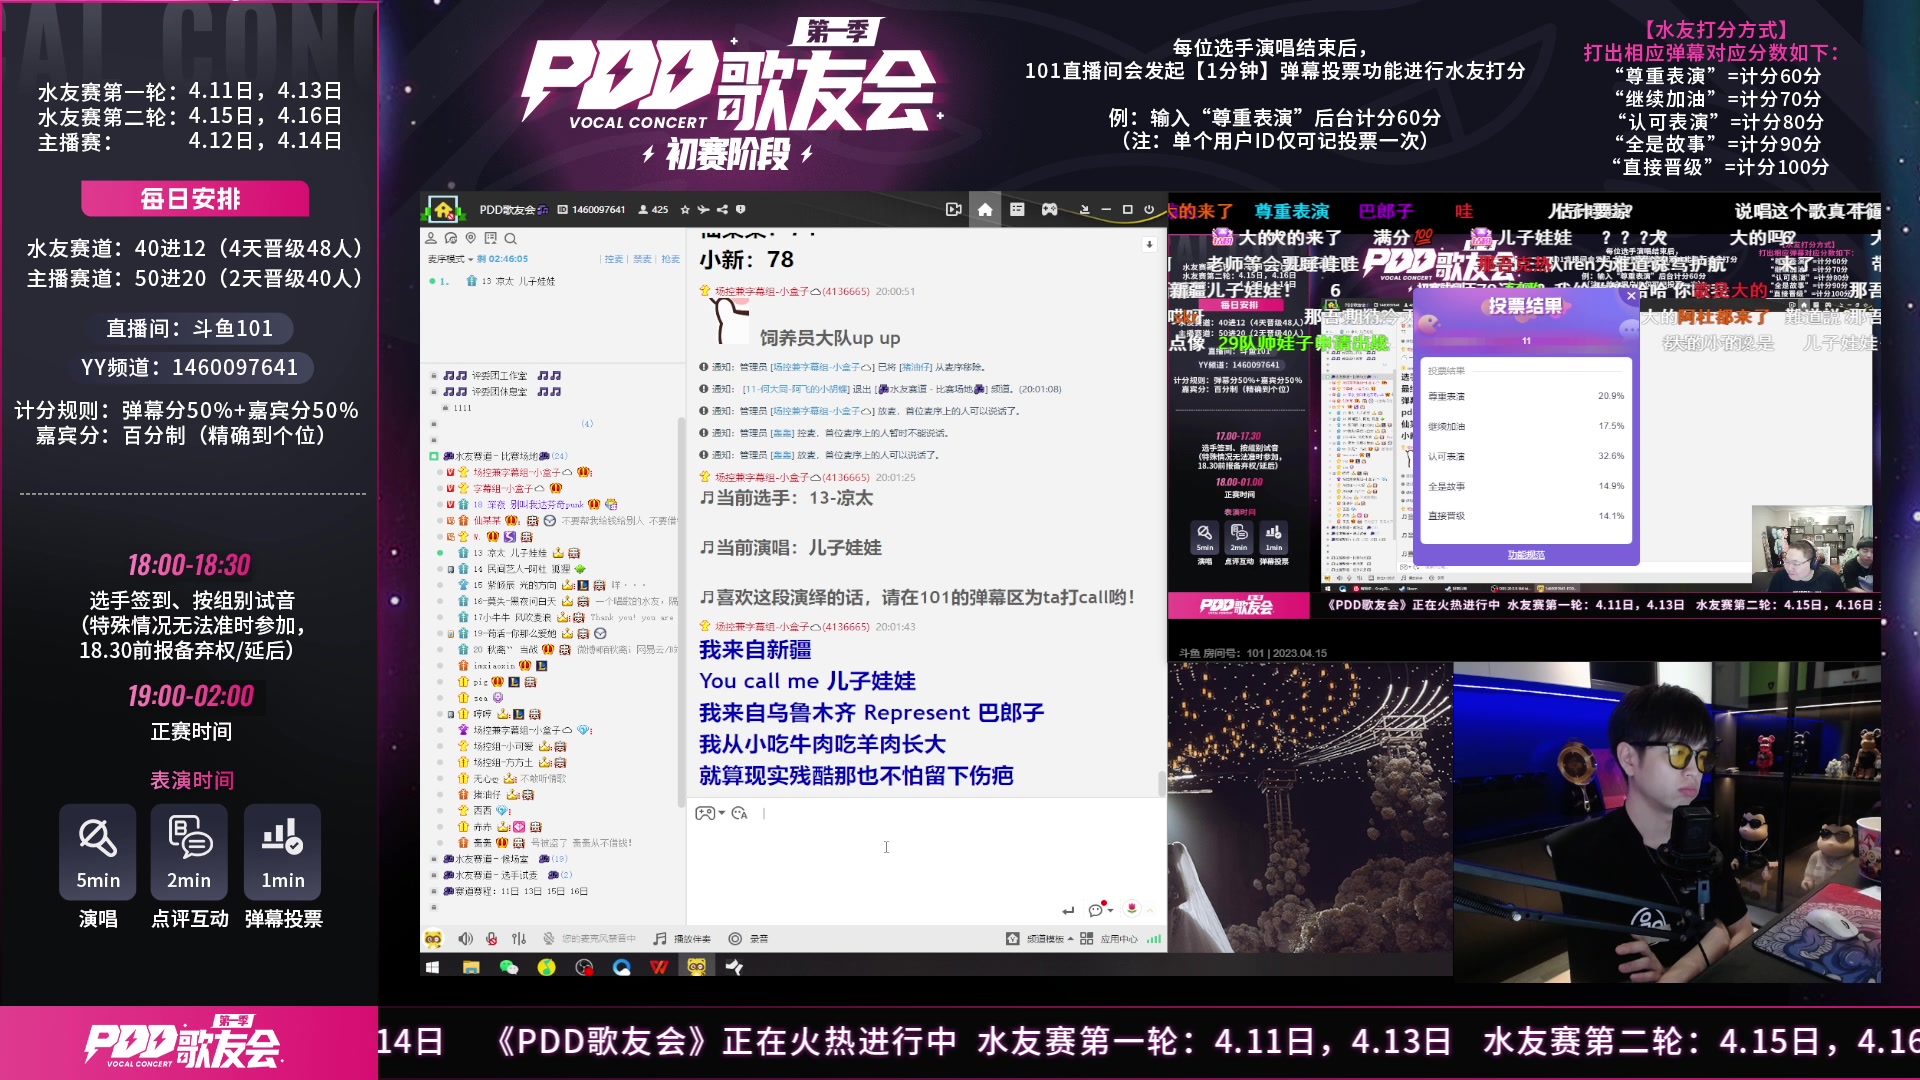Expand the 水友赛道-选手试麦 channel
Screen dimensions: 1920x1080
pyautogui.click(x=434, y=875)
